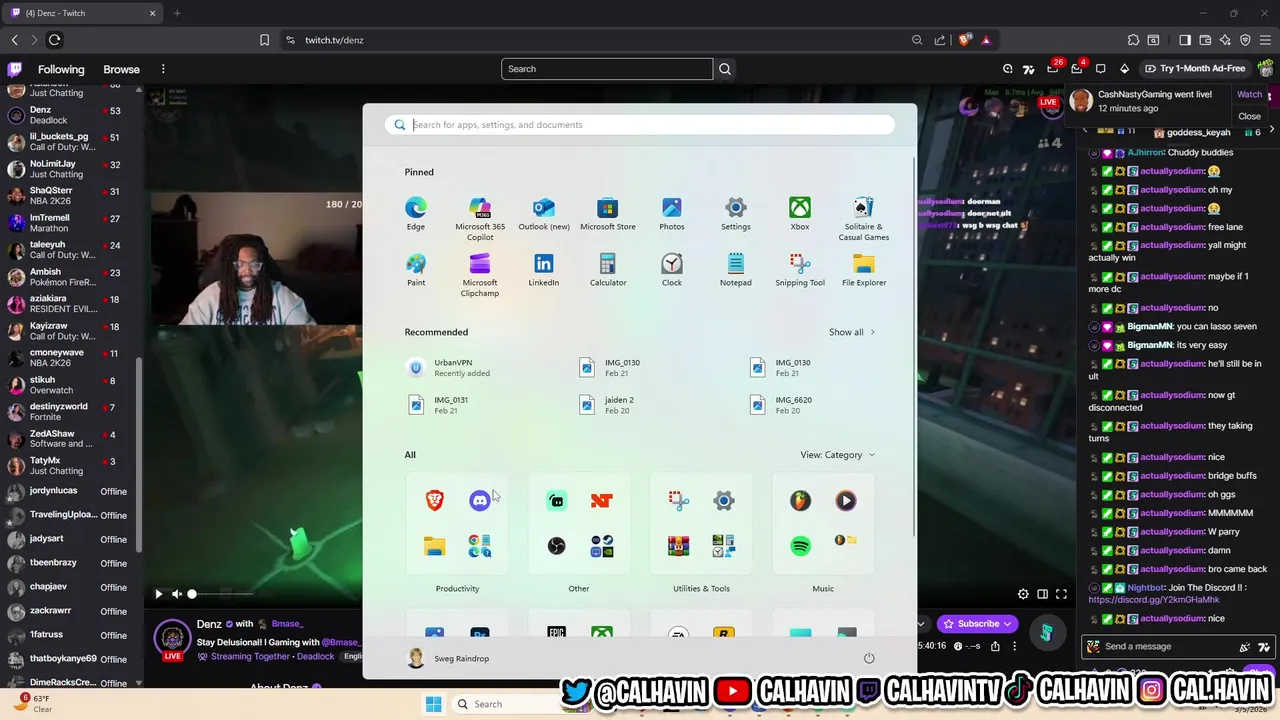
Task: Open ZedAShaw channel in sidebar
Action: tap(70, 439)
